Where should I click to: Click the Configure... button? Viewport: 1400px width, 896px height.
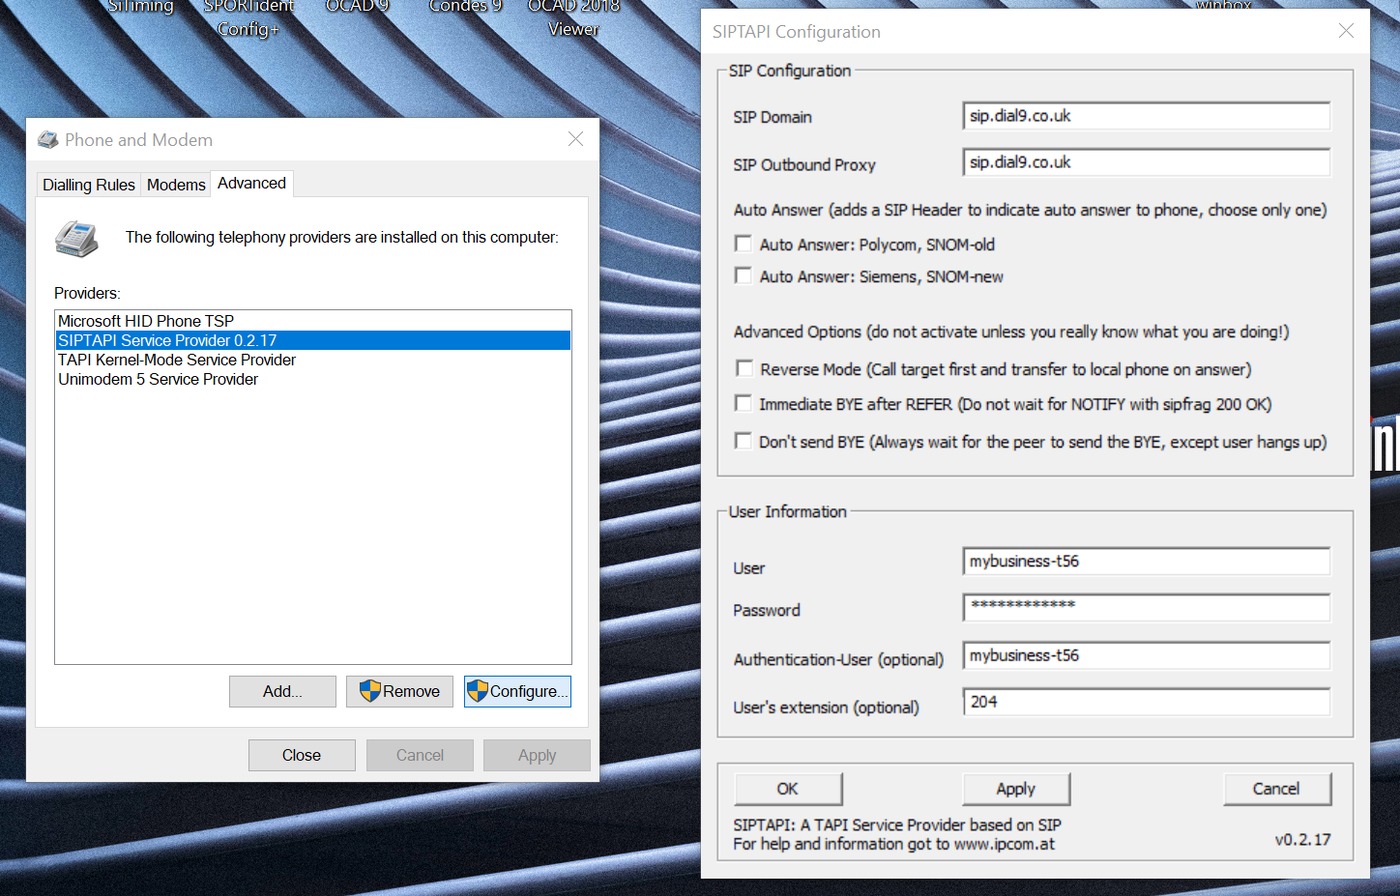click(x=517, y=691)
